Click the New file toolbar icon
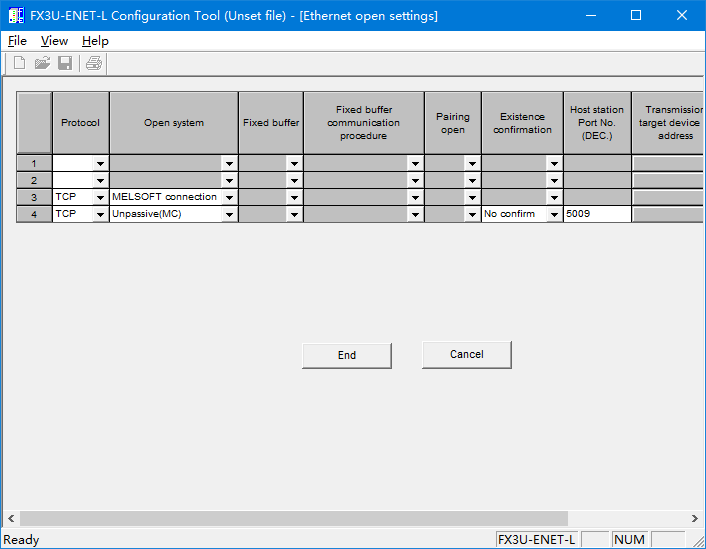The width and height of the screenshot is (706, 549). 19,64
